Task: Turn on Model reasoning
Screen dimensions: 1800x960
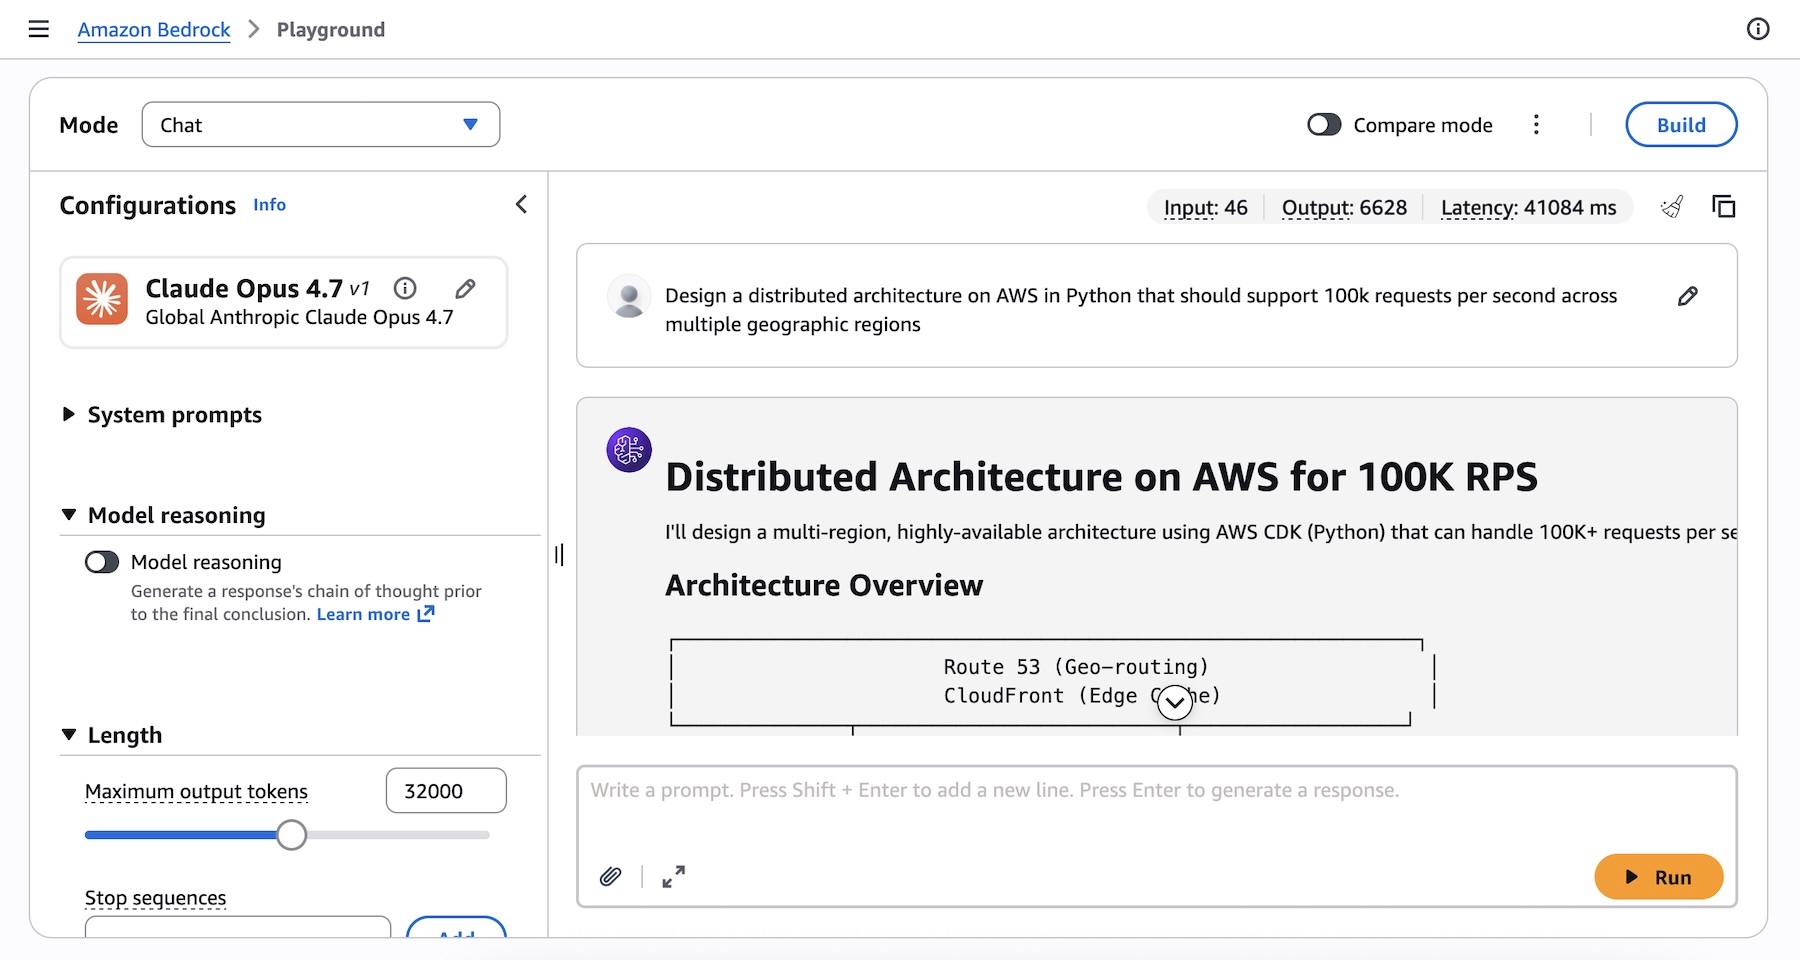Action: point(101,562)
